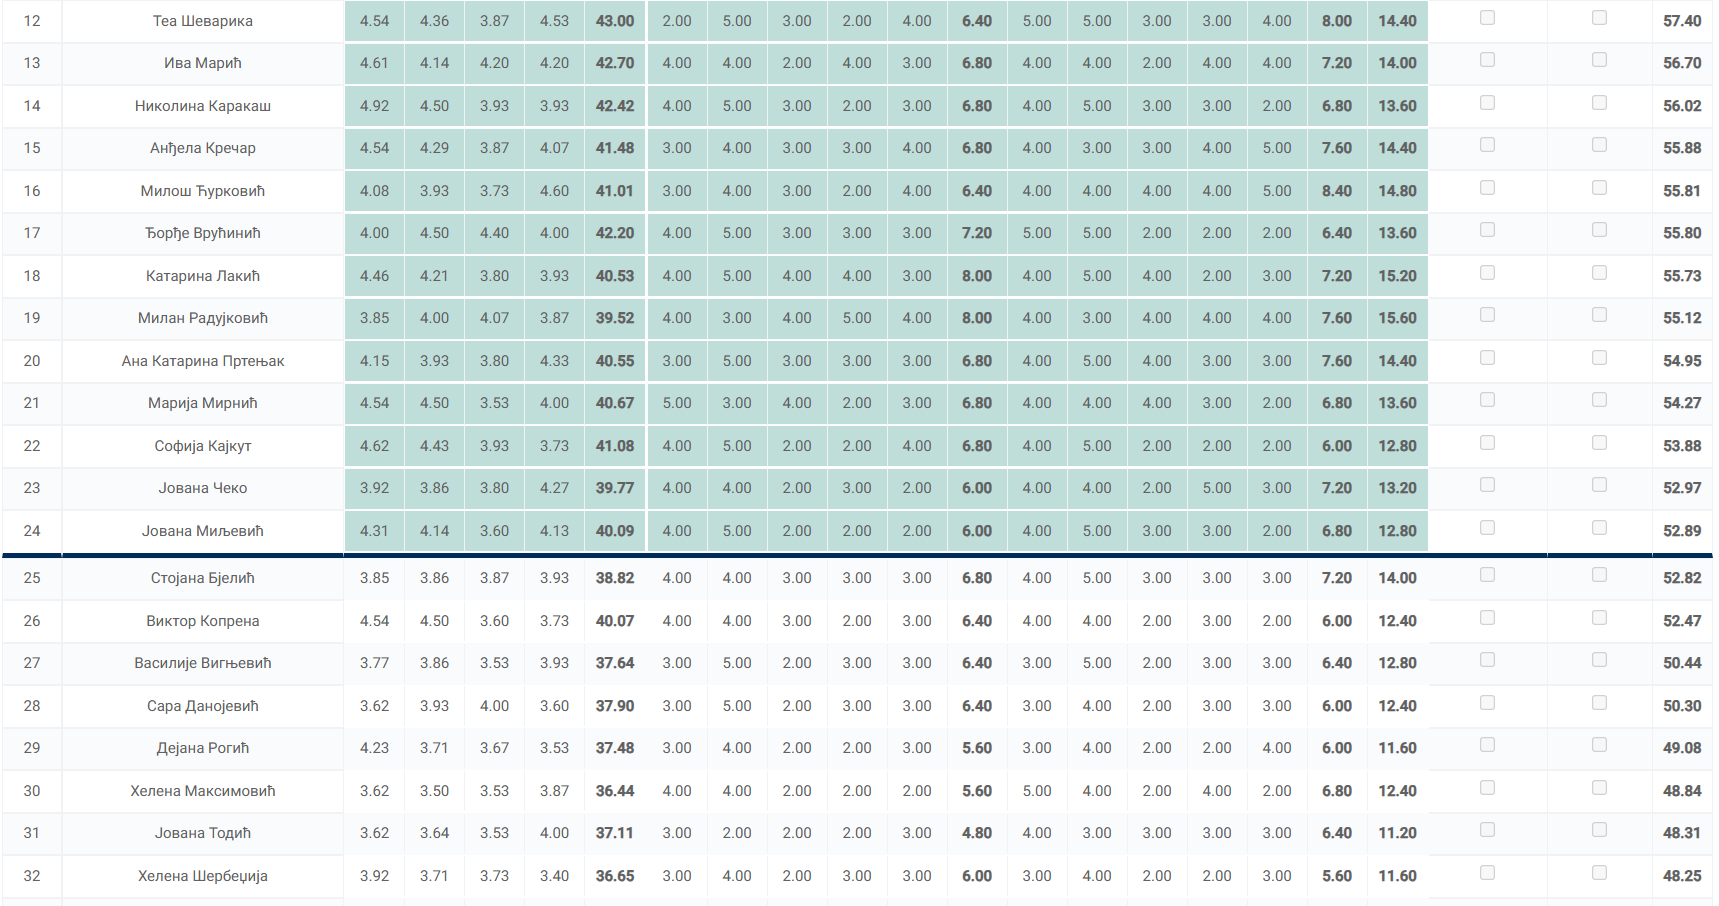The image size is (1719, 906).
Task: Click the name Анђела Кречар
Action: click(x=203, y=148)
